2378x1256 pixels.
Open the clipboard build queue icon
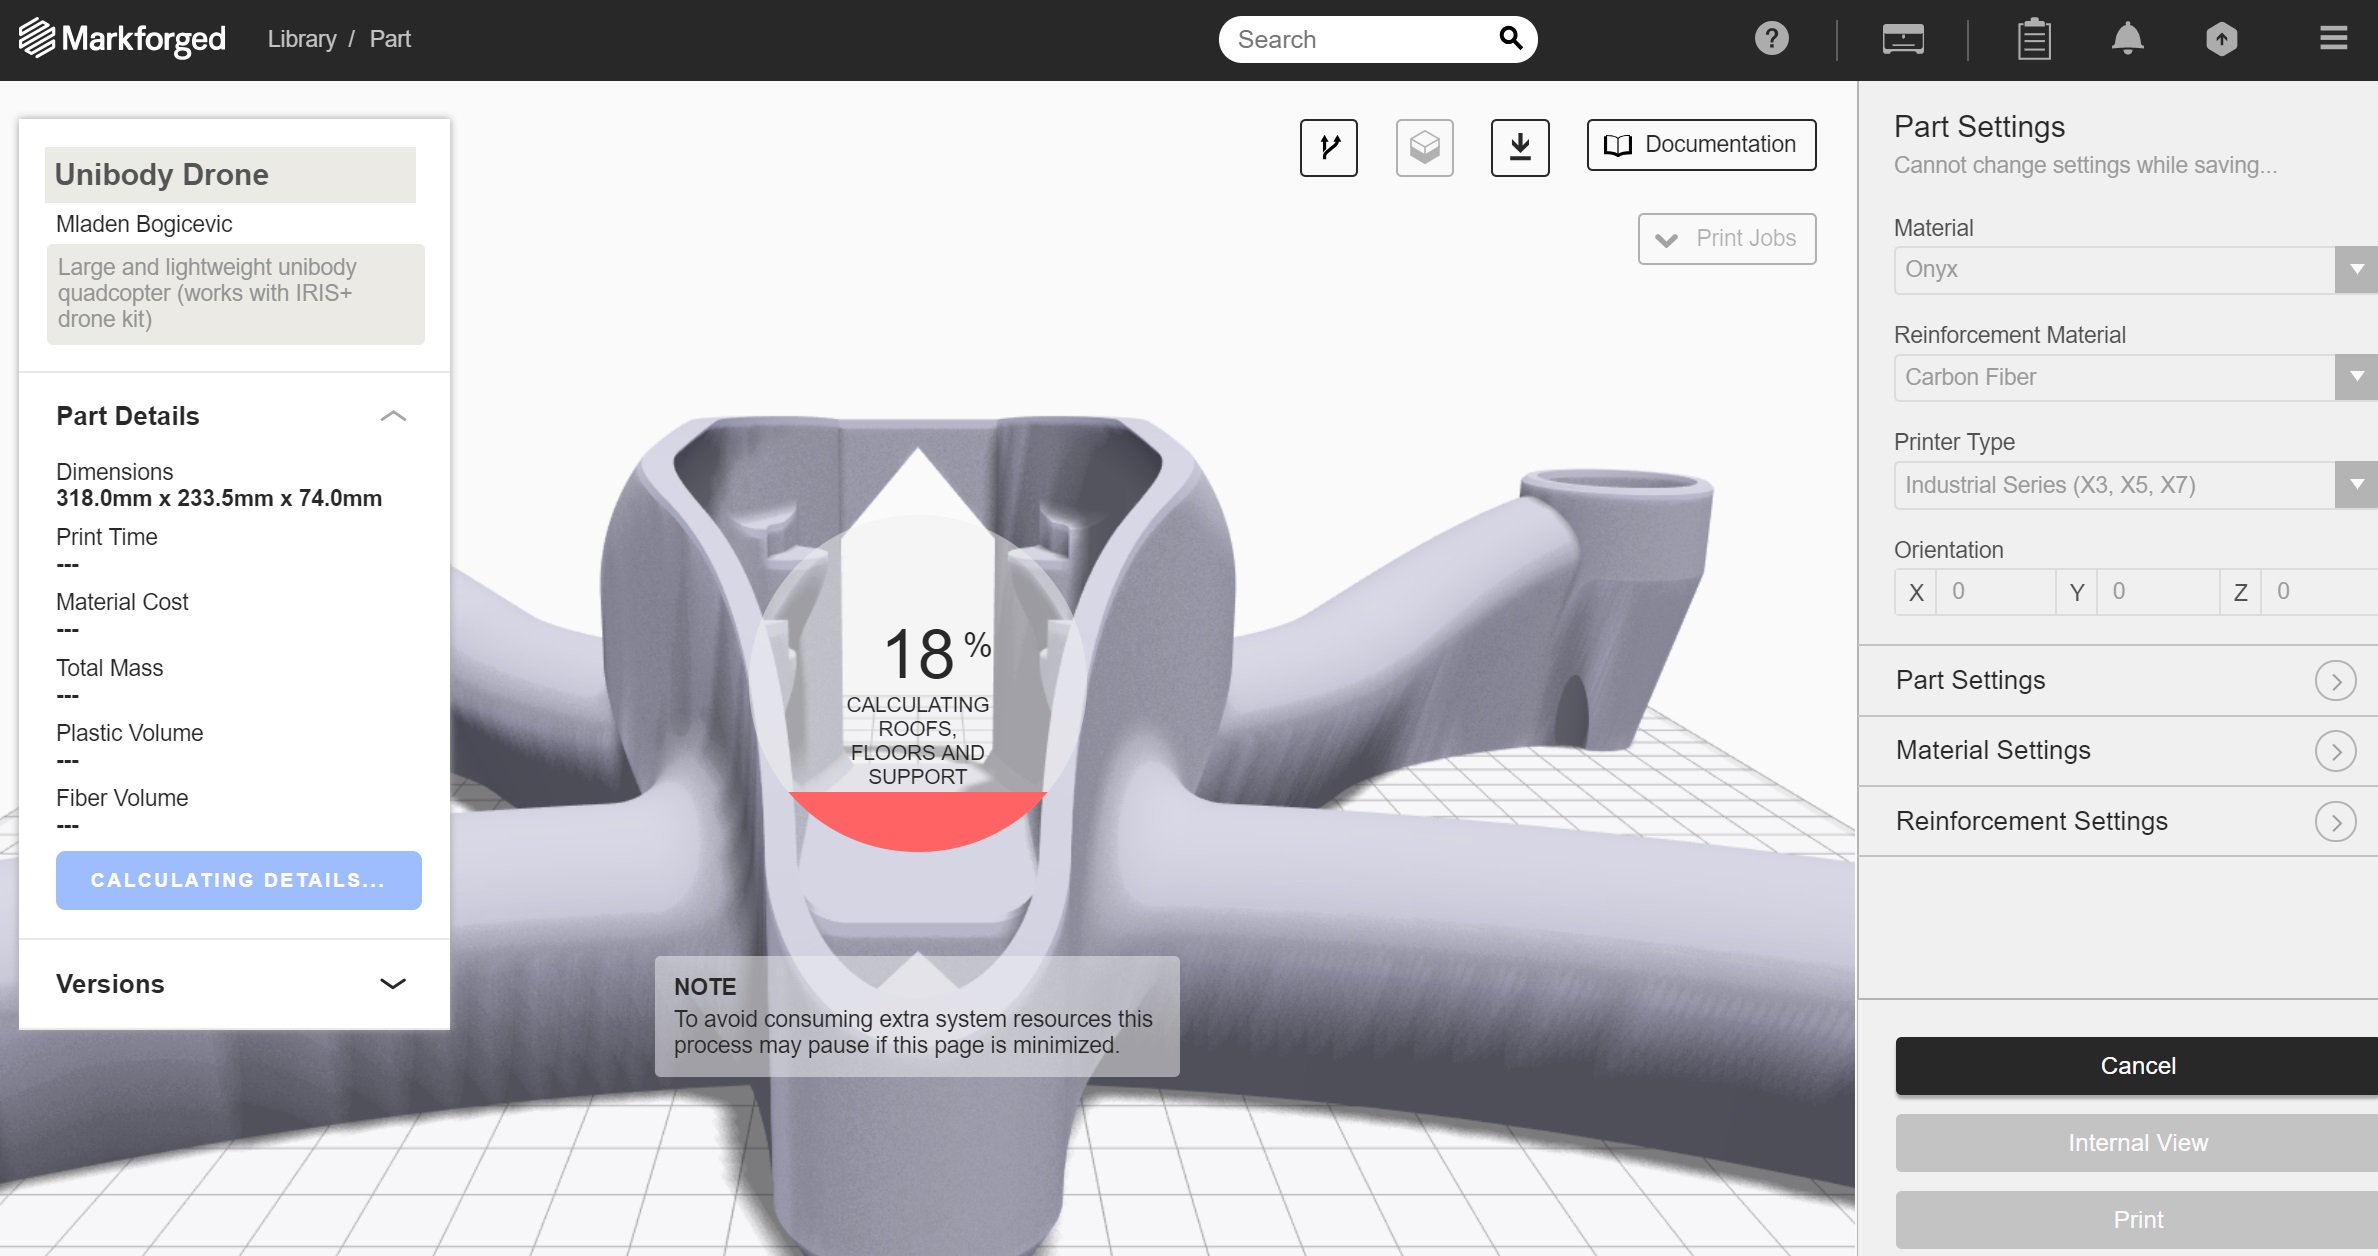point(2033,40)
